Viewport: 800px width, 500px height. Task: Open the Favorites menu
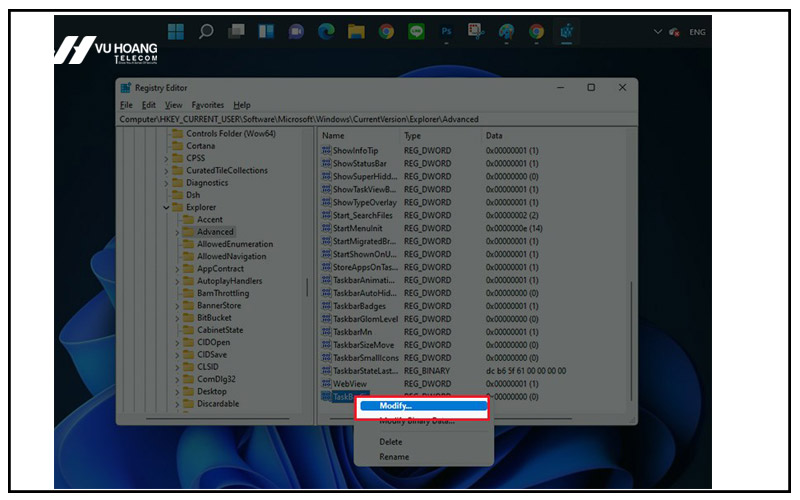pyautogui.click(x=208, y=105)
